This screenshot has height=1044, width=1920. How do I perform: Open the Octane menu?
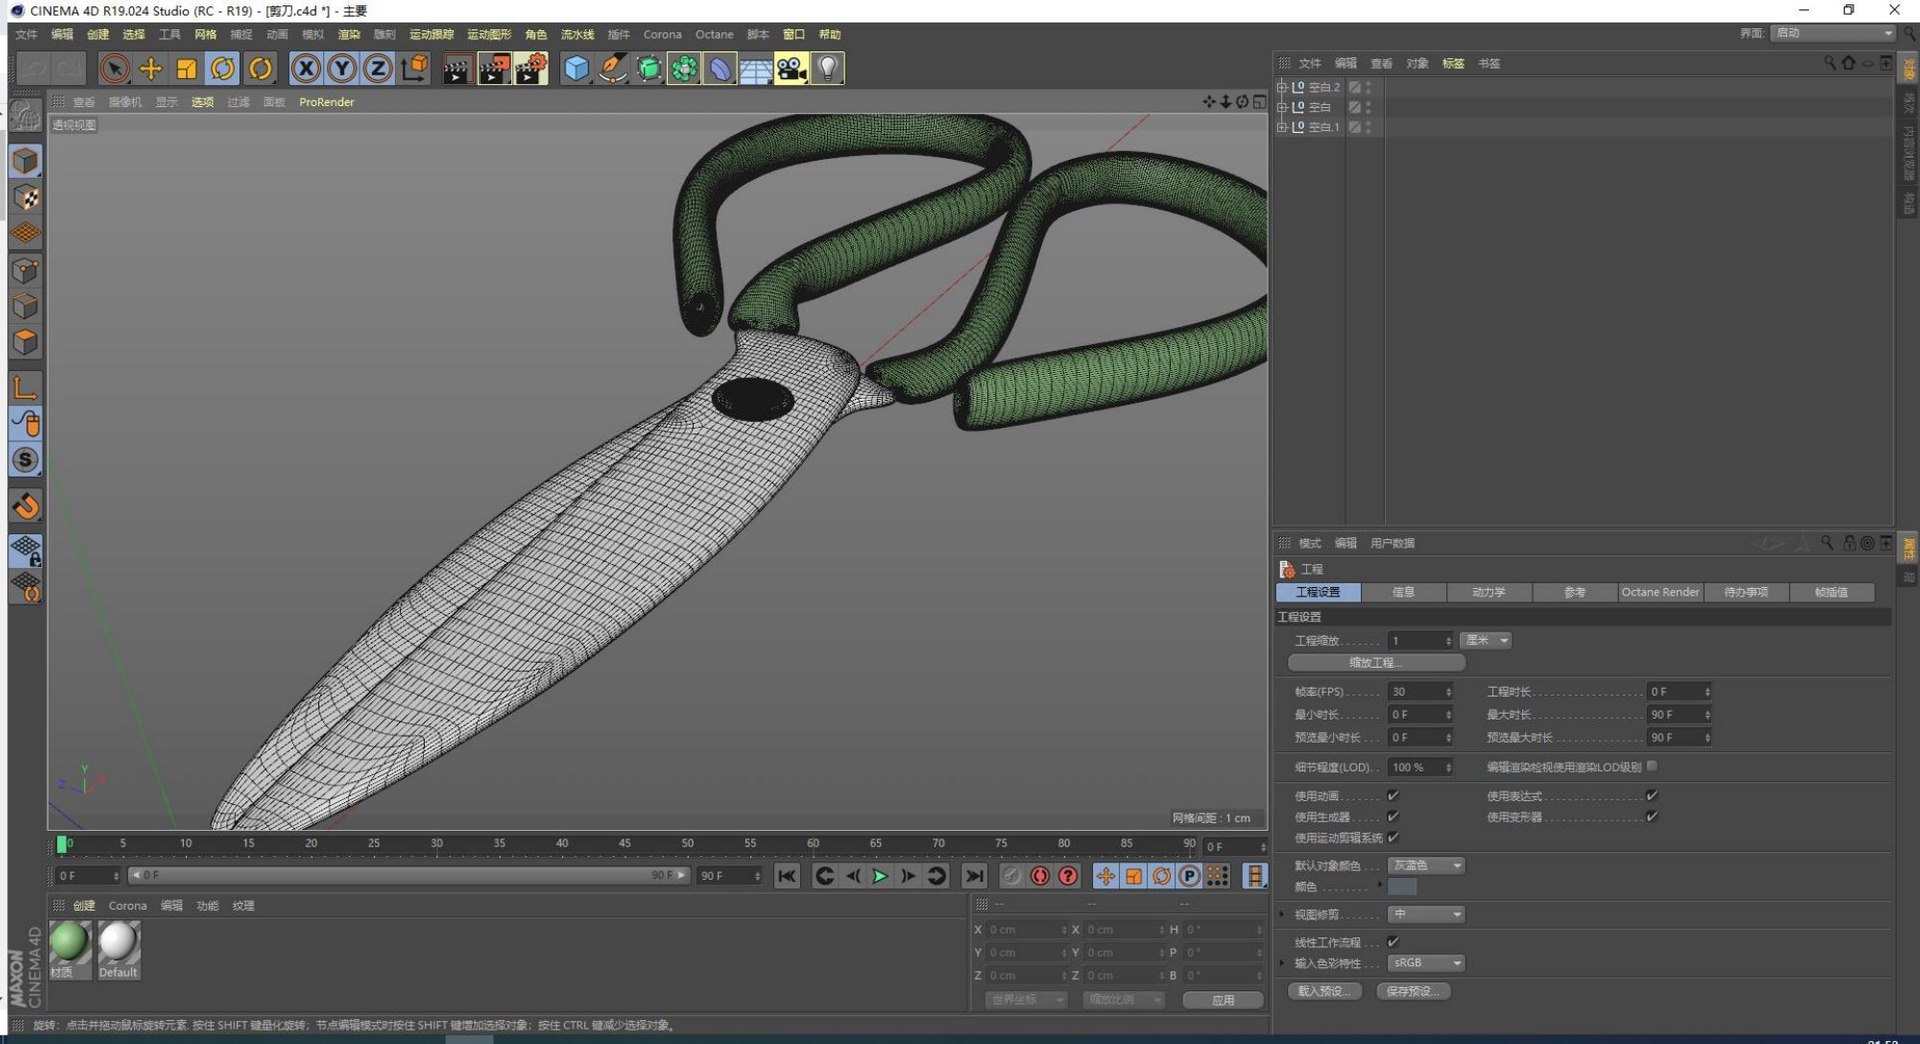[x=714, y=34]
